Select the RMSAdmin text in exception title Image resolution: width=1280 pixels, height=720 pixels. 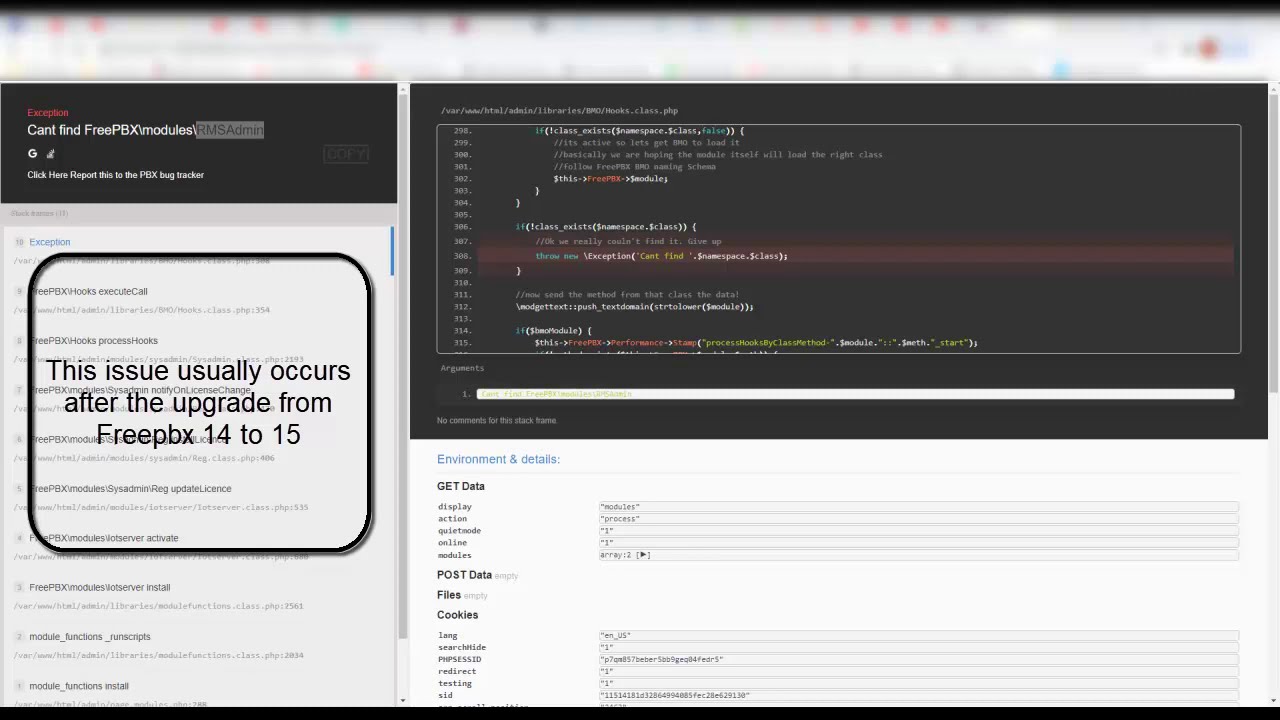[230, 130]
